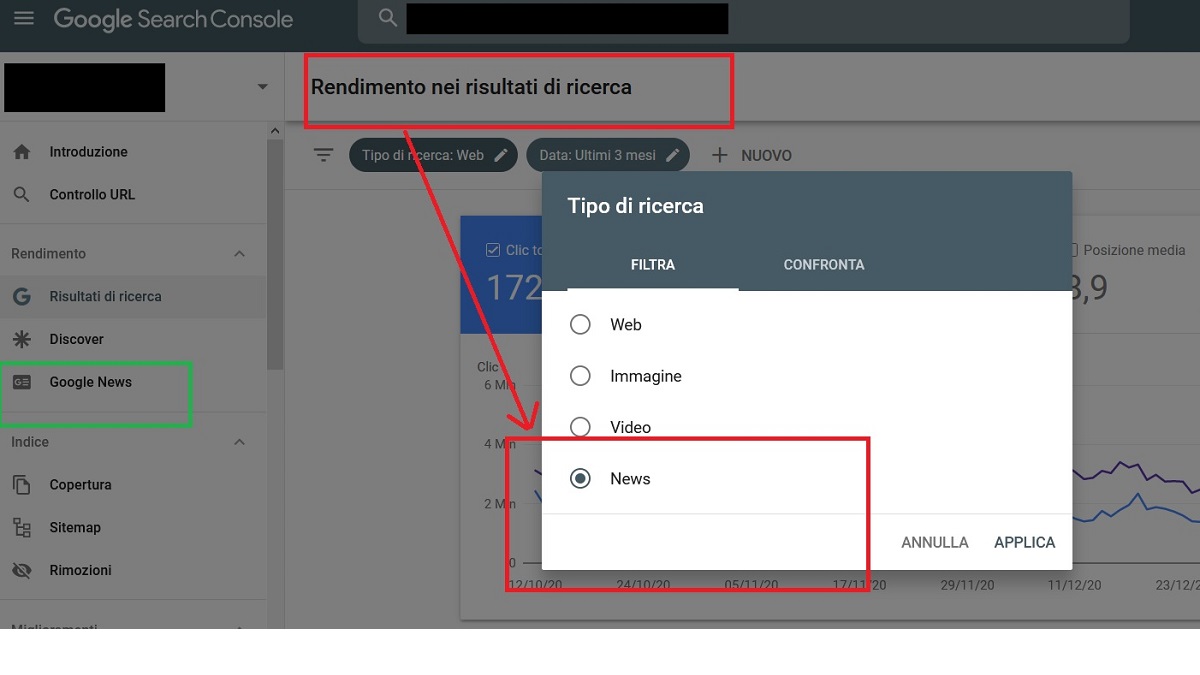Click the sidebar scrollbar up arrow

pos(276,130)
